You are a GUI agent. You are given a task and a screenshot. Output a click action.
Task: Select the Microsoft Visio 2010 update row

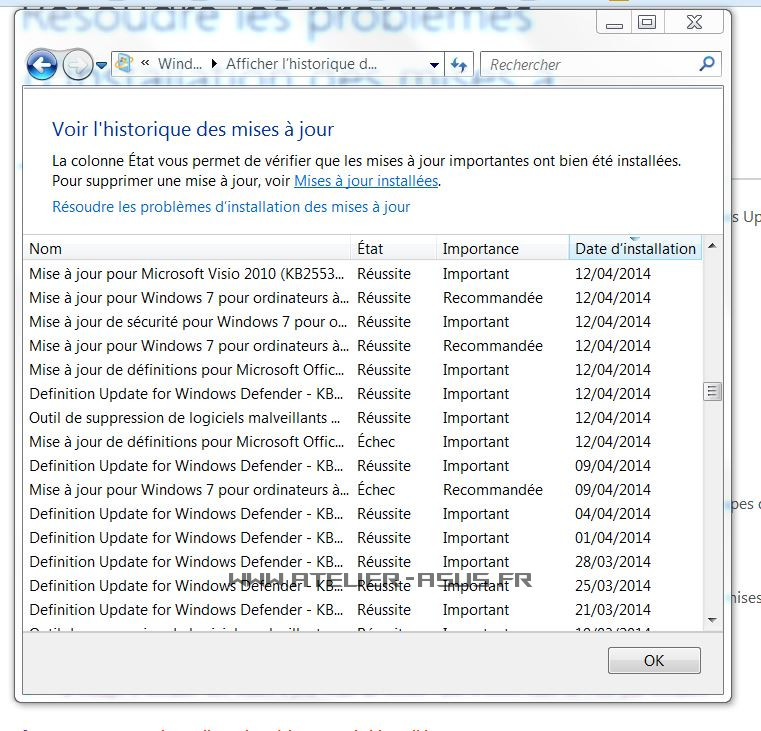pyautogui.click(x=187, y=274)
